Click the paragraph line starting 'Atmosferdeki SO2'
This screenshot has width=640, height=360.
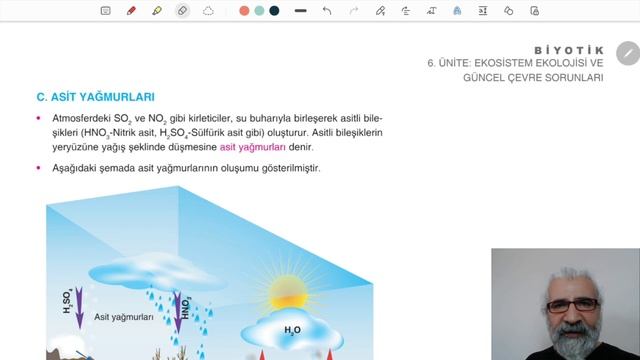[x=217, y=119]
